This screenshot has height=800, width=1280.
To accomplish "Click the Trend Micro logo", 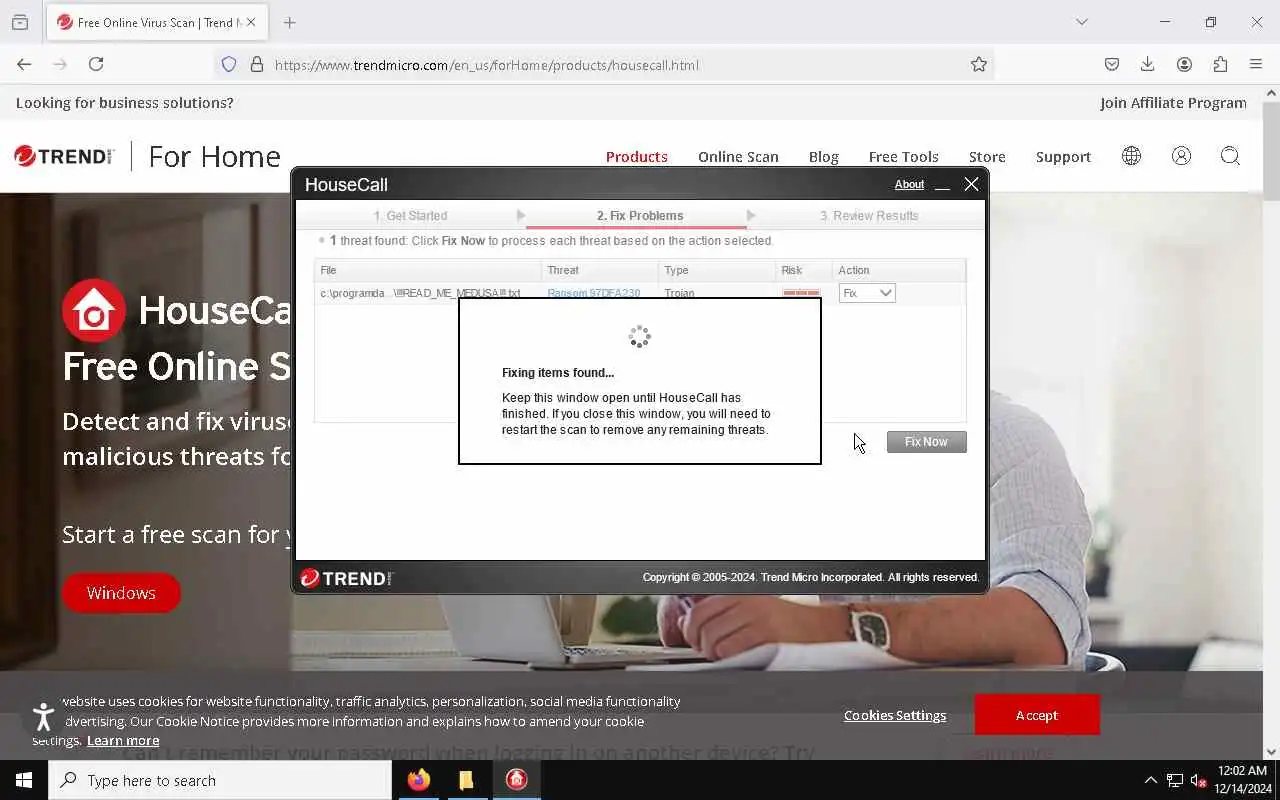I will coord(64,156).
